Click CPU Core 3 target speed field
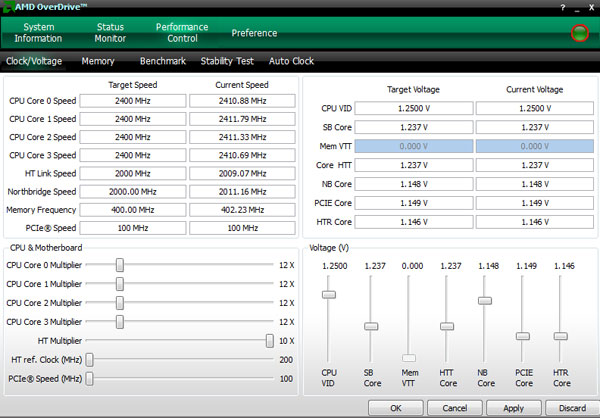The width and height of the screenshot is (600, 418). click(133, 155)
